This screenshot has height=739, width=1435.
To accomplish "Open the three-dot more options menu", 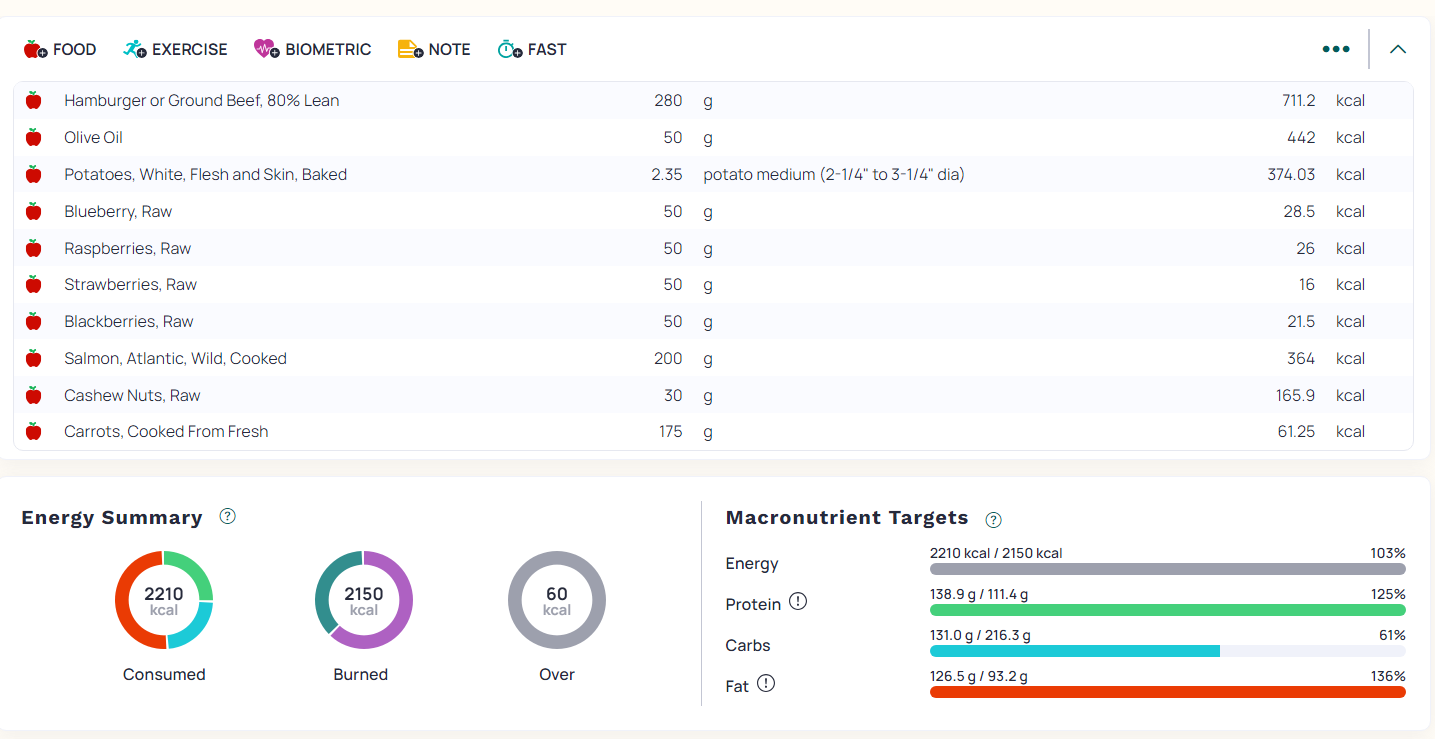I will [x=1336, y=49].
